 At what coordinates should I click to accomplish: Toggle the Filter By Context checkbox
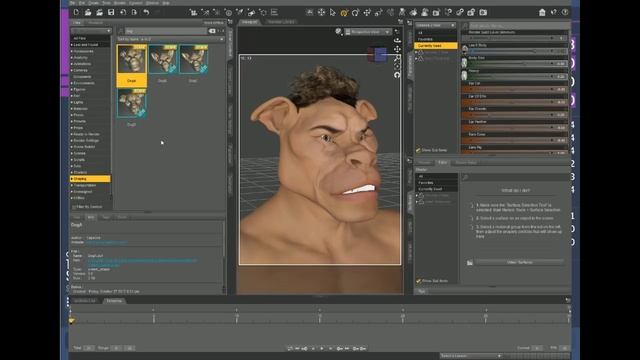(x=74, y=207)
